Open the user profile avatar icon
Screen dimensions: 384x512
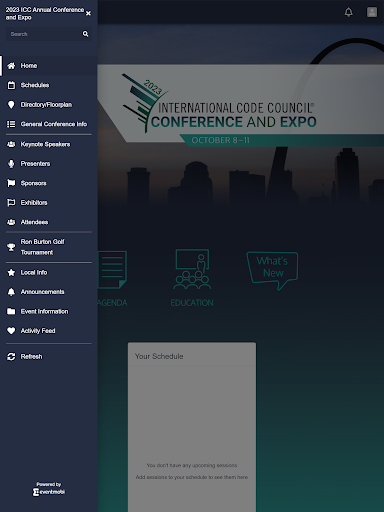(372, 12)
